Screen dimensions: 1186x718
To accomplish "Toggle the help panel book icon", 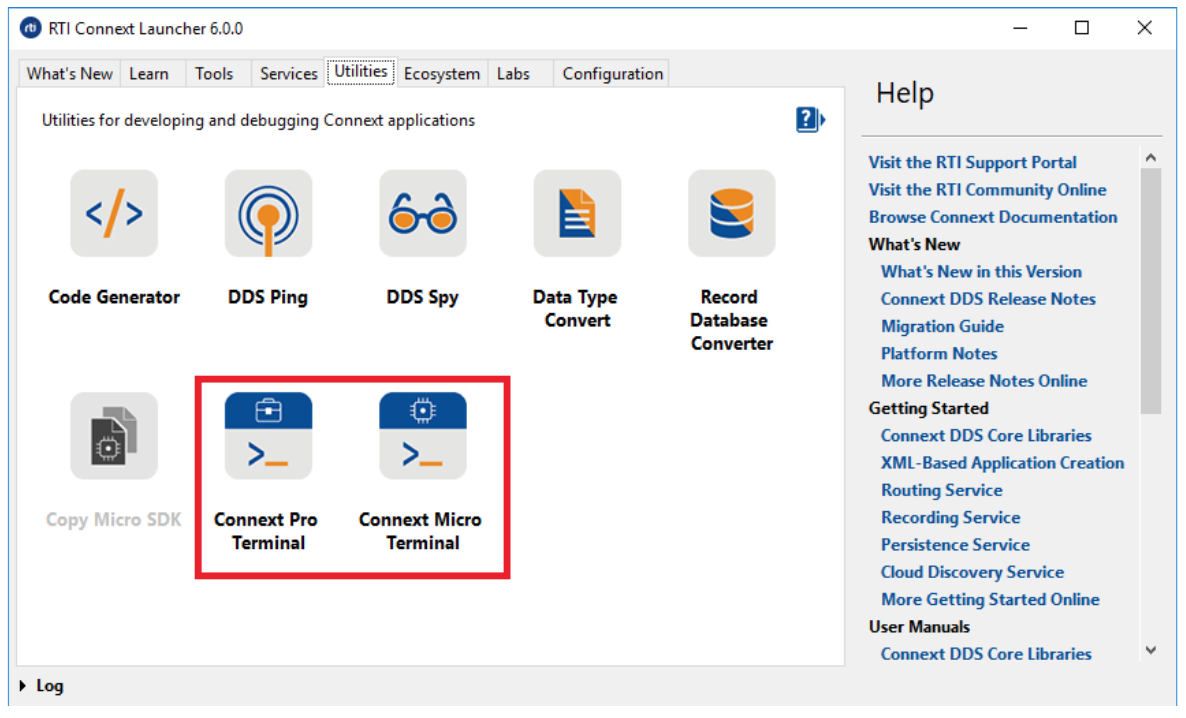I will pyautogui.click(x=809, y=120).
